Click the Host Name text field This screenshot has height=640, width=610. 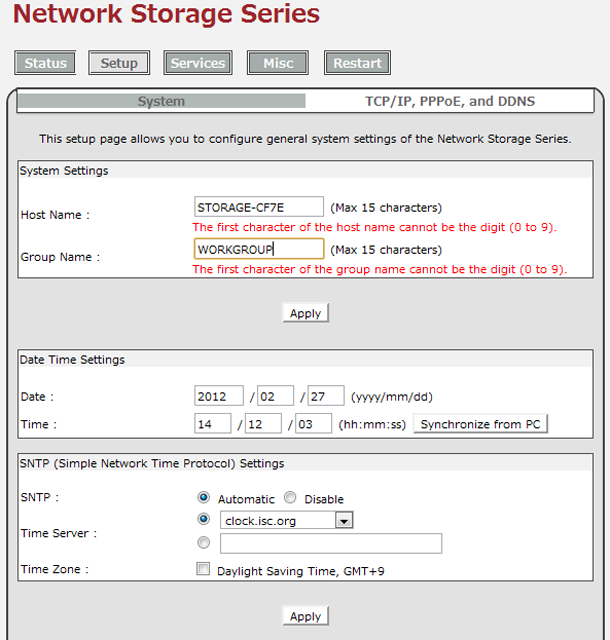[x=259, y=207]
